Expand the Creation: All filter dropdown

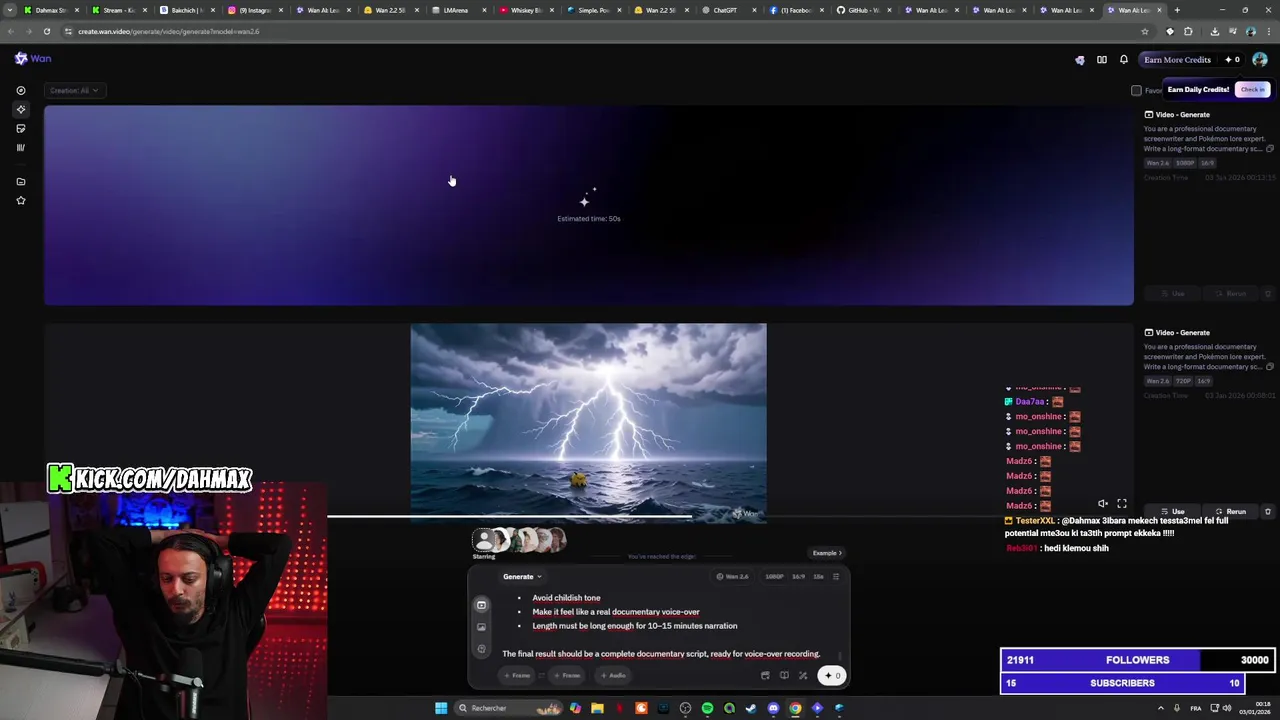pyautogui.click(x=74, y=90)
